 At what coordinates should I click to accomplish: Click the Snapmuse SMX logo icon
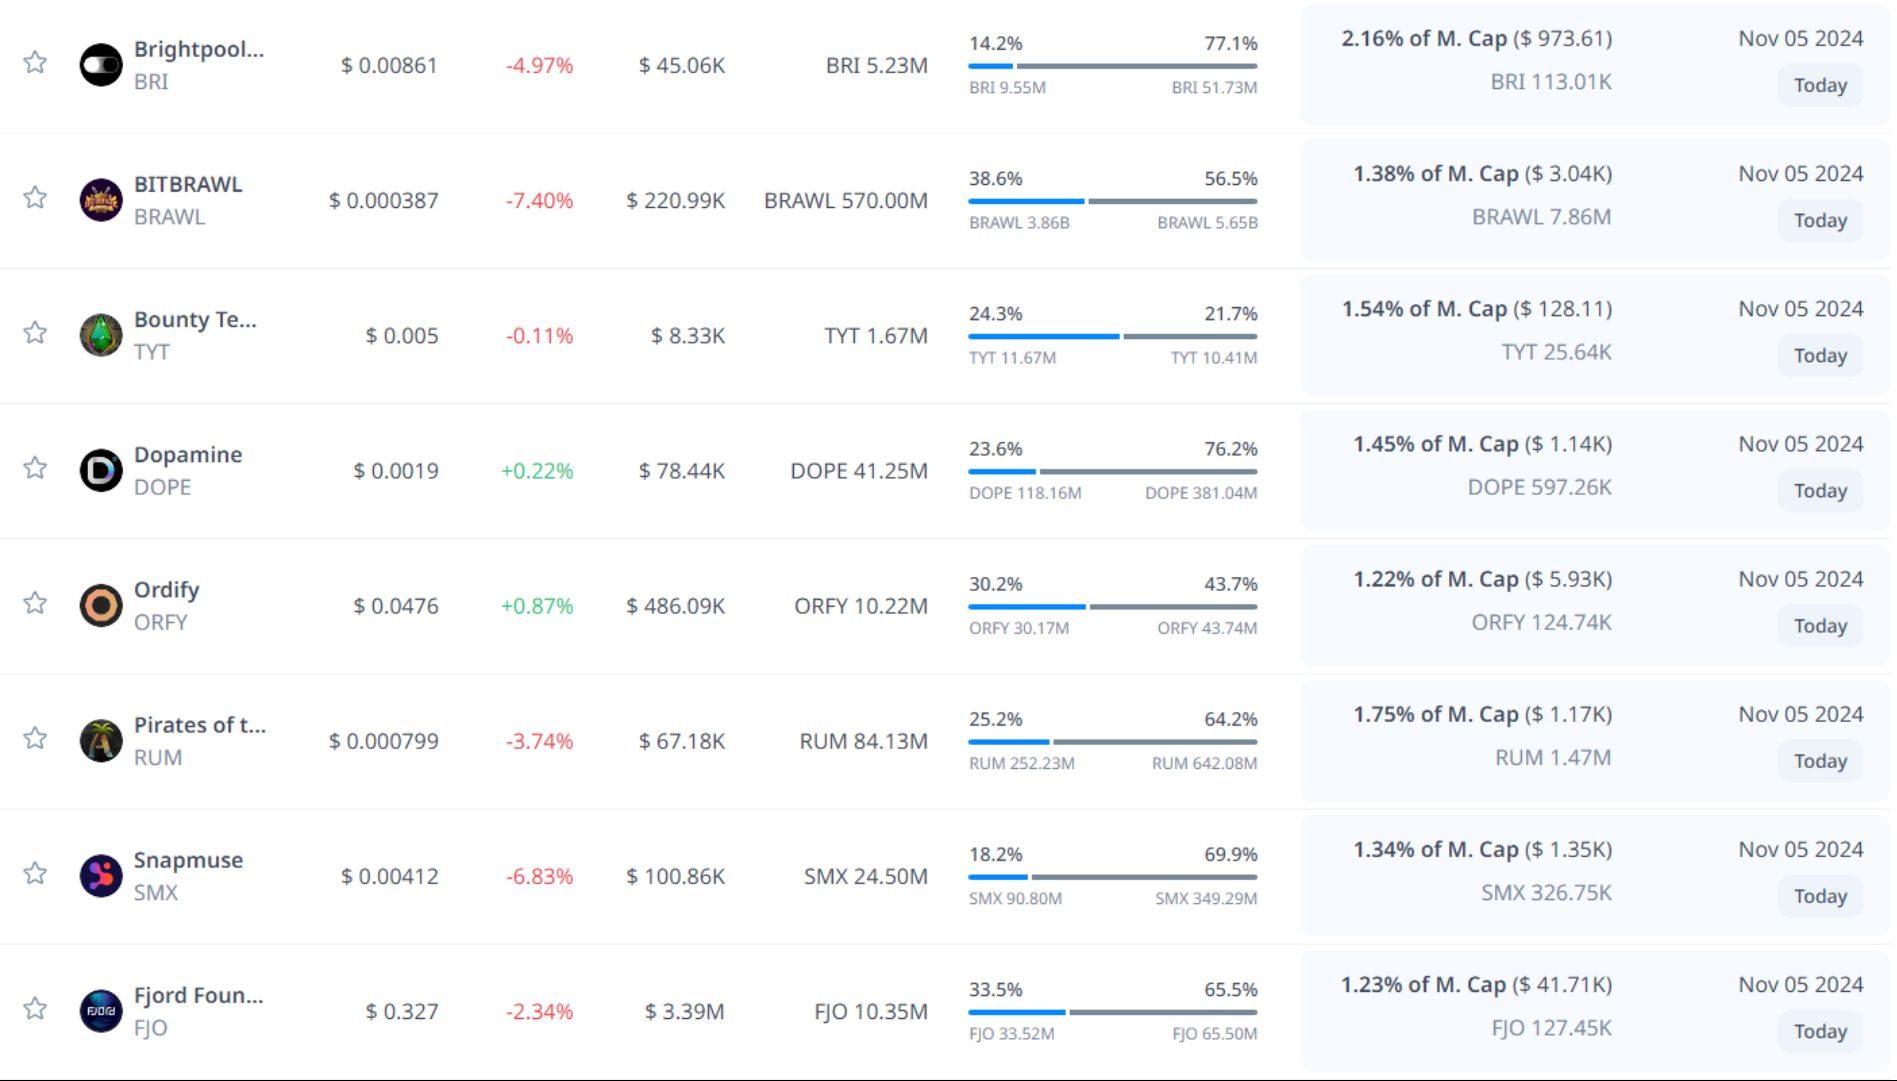101,876
